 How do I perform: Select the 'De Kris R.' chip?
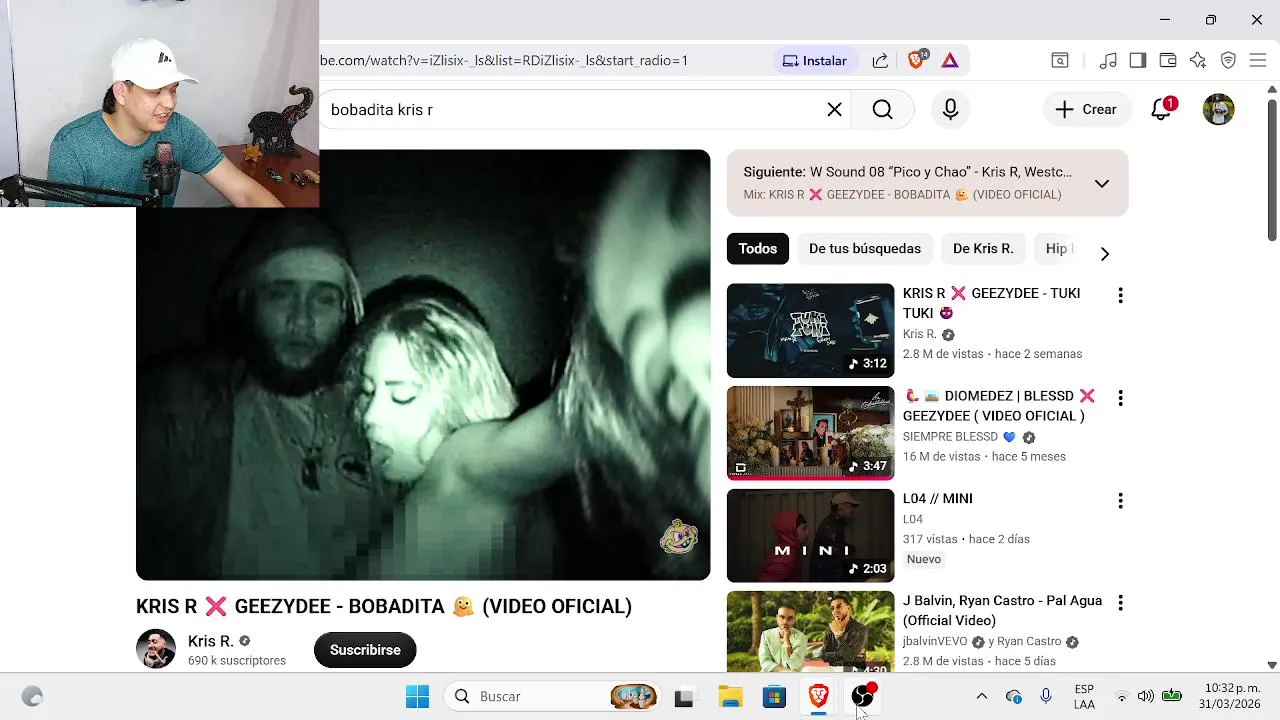coord(983,248)
